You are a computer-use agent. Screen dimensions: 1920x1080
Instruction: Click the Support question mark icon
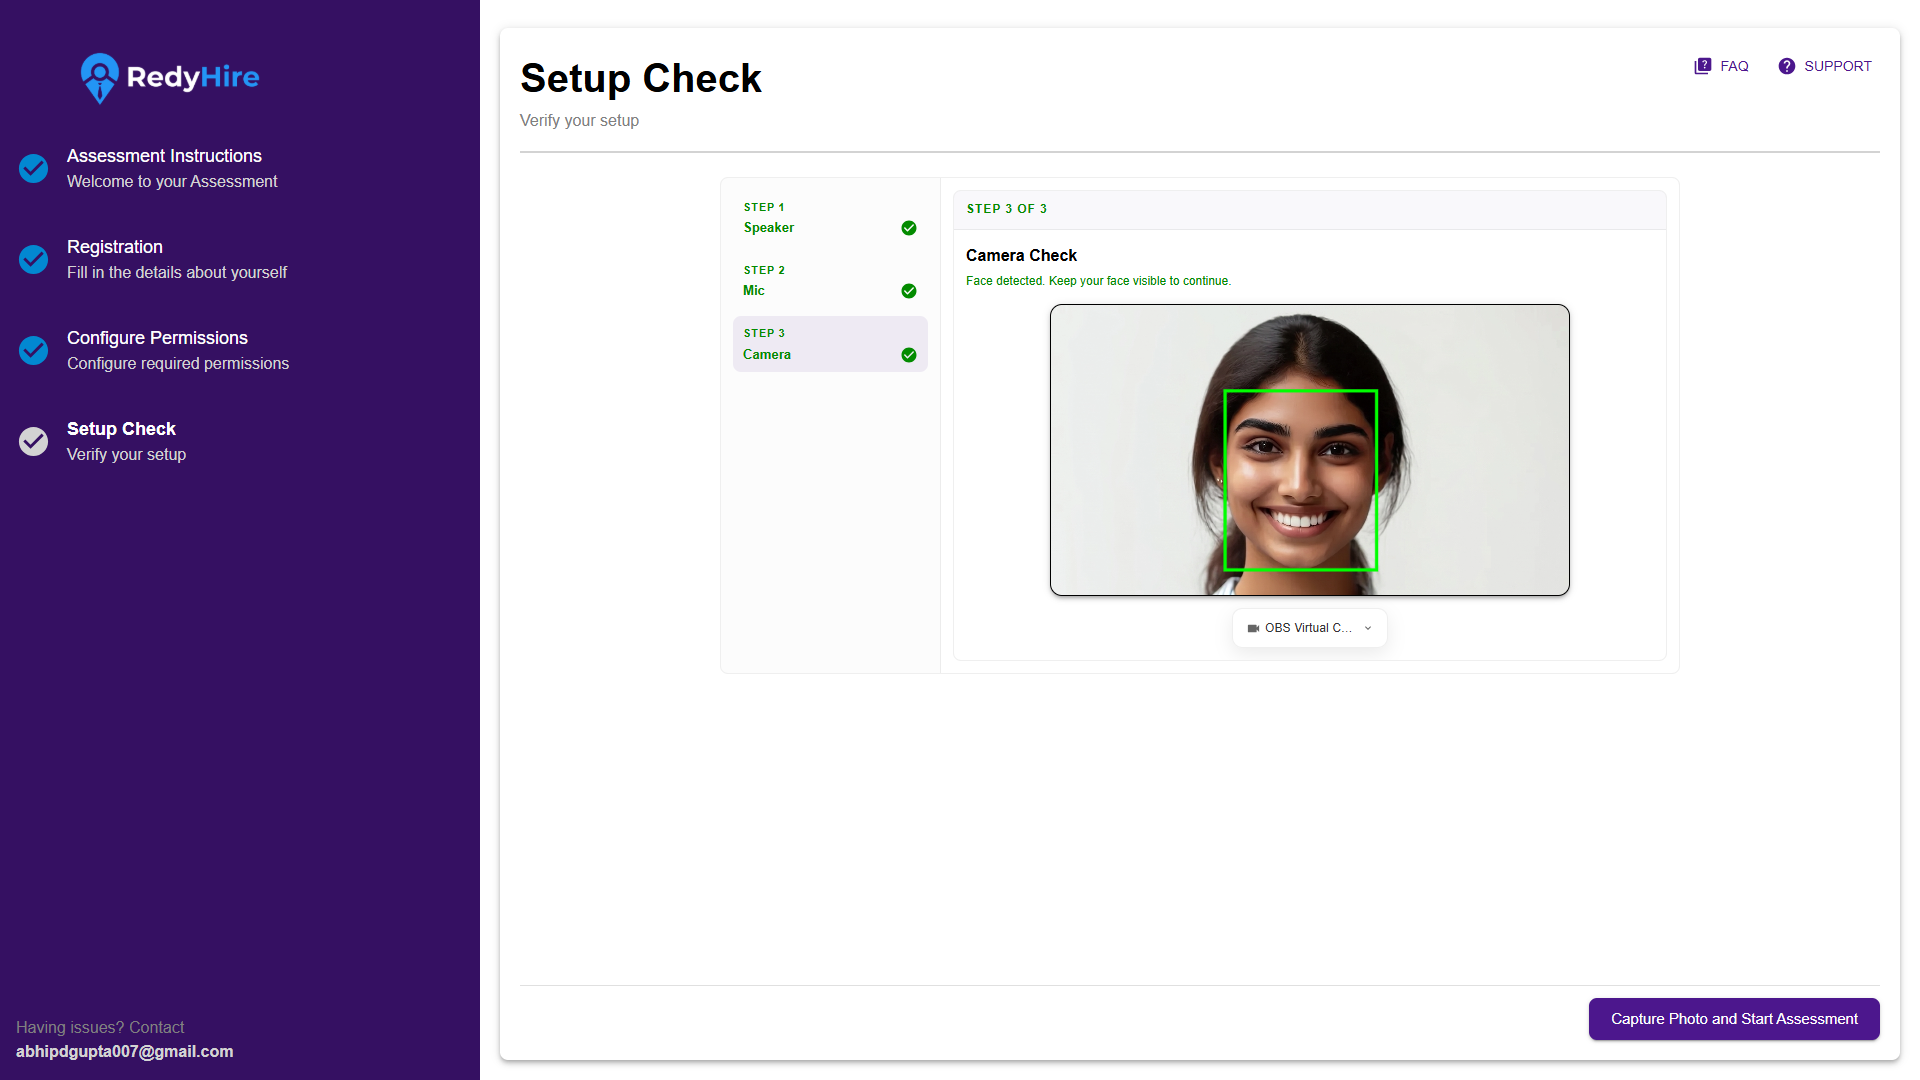coord(1786,66)
